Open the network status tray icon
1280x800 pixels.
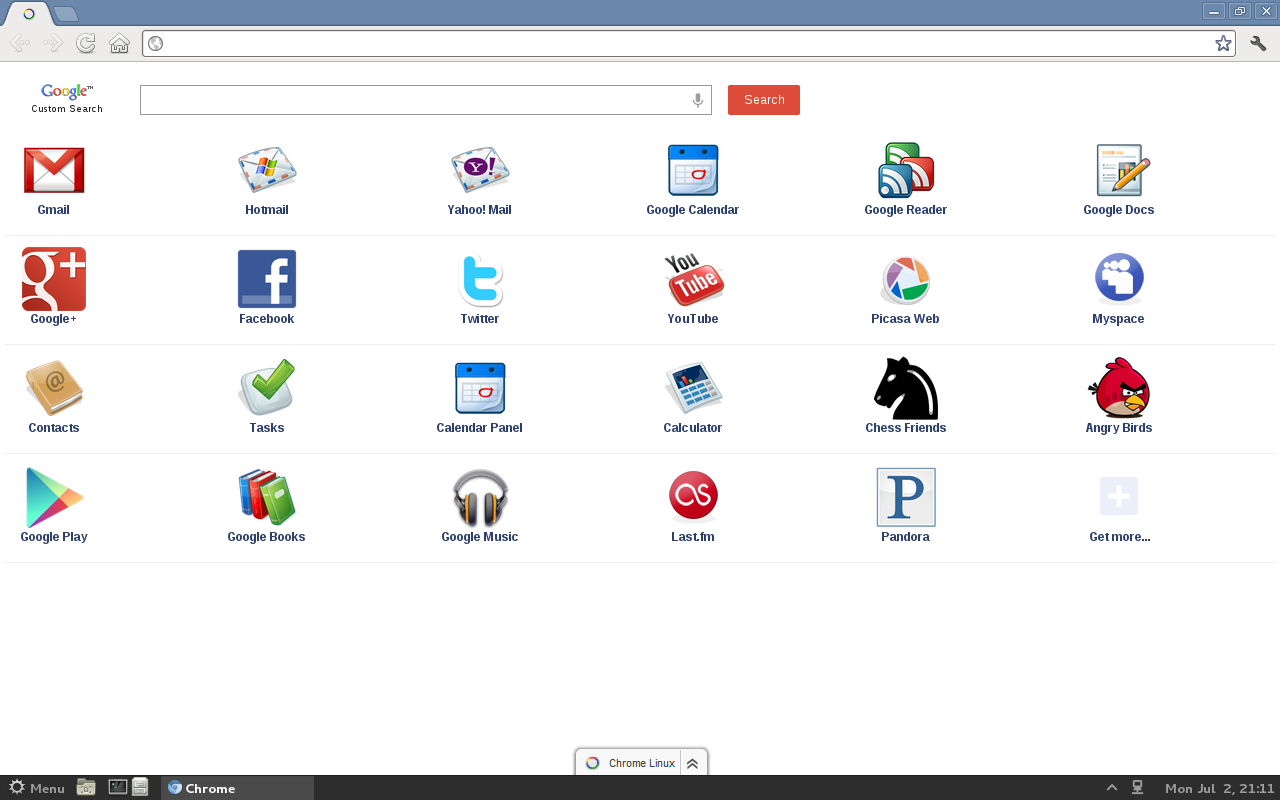(x=1137, y=787)
